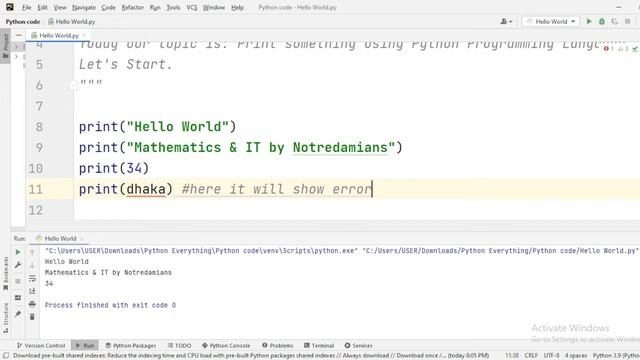Open the Edit menu
Screen dimensions: 640x360
[42, 7]
